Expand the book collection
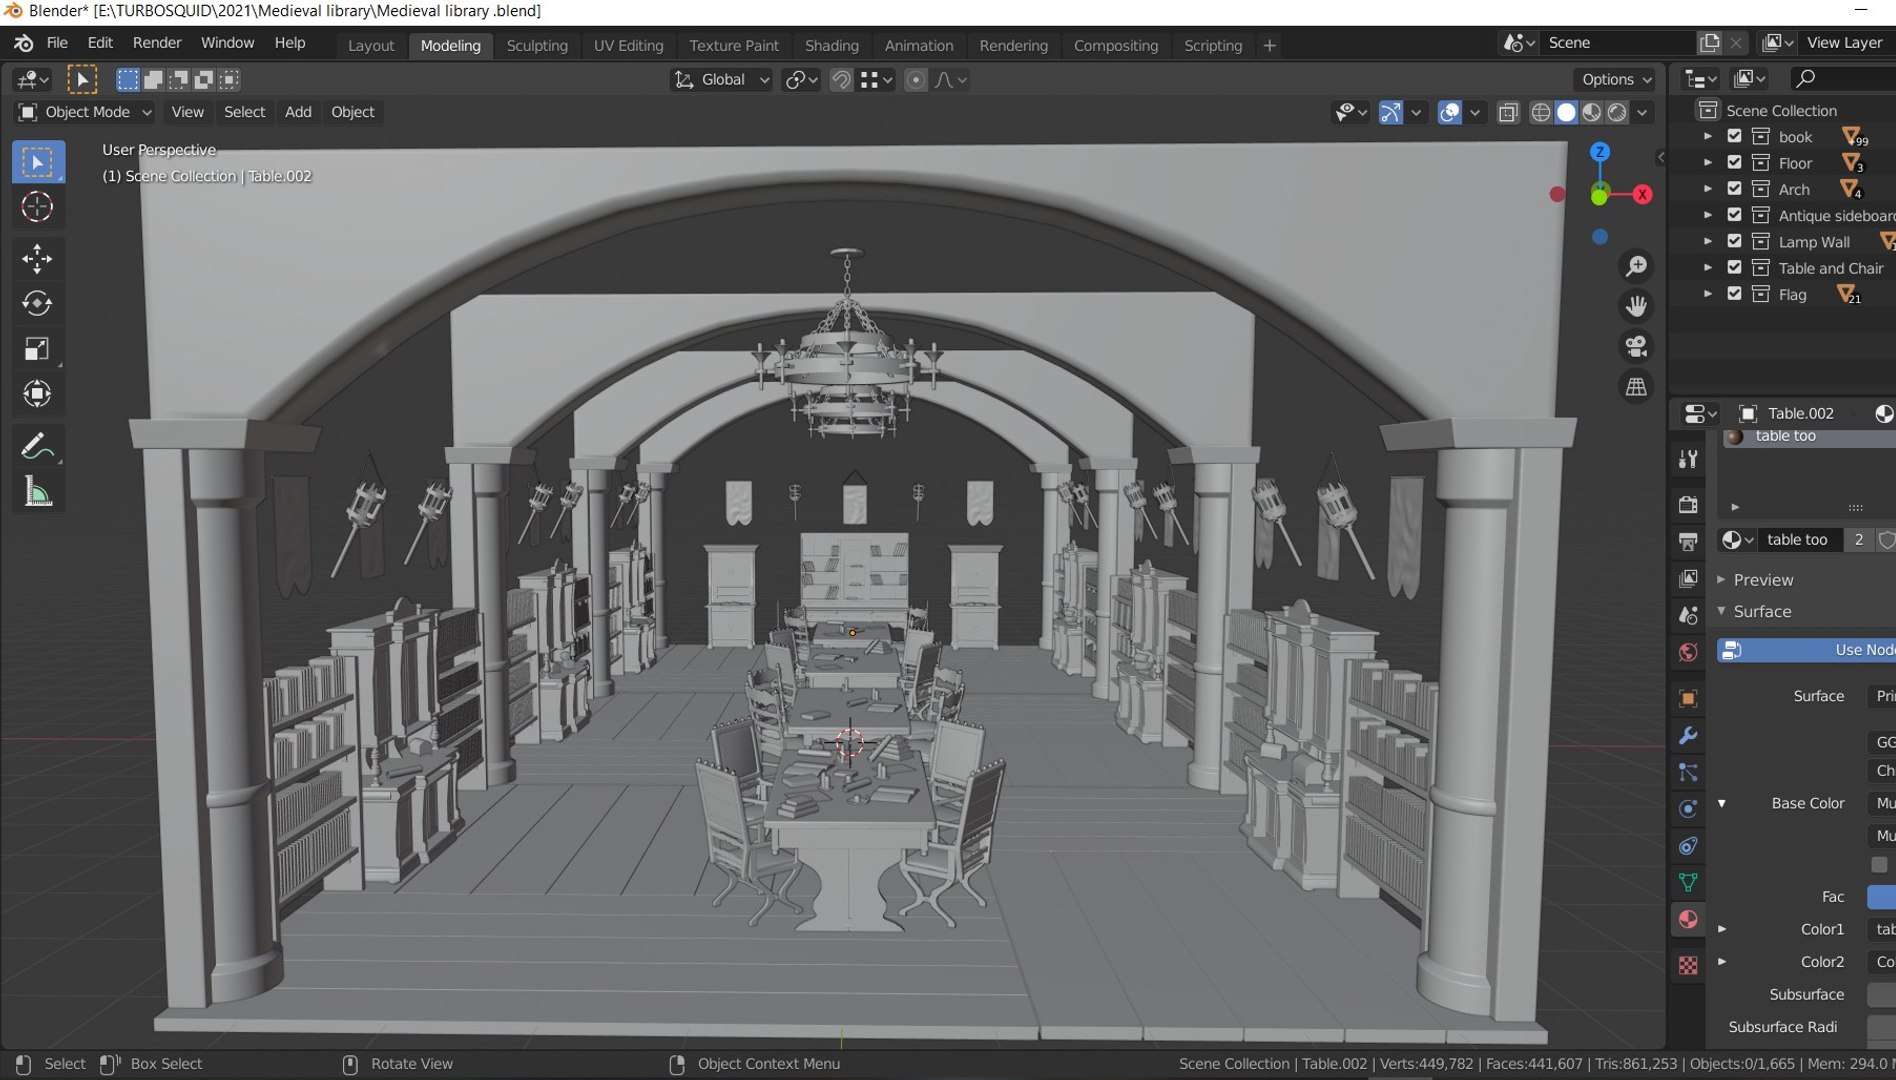The width and height of the screenshot is (1896, 1080). (1708, 136)
